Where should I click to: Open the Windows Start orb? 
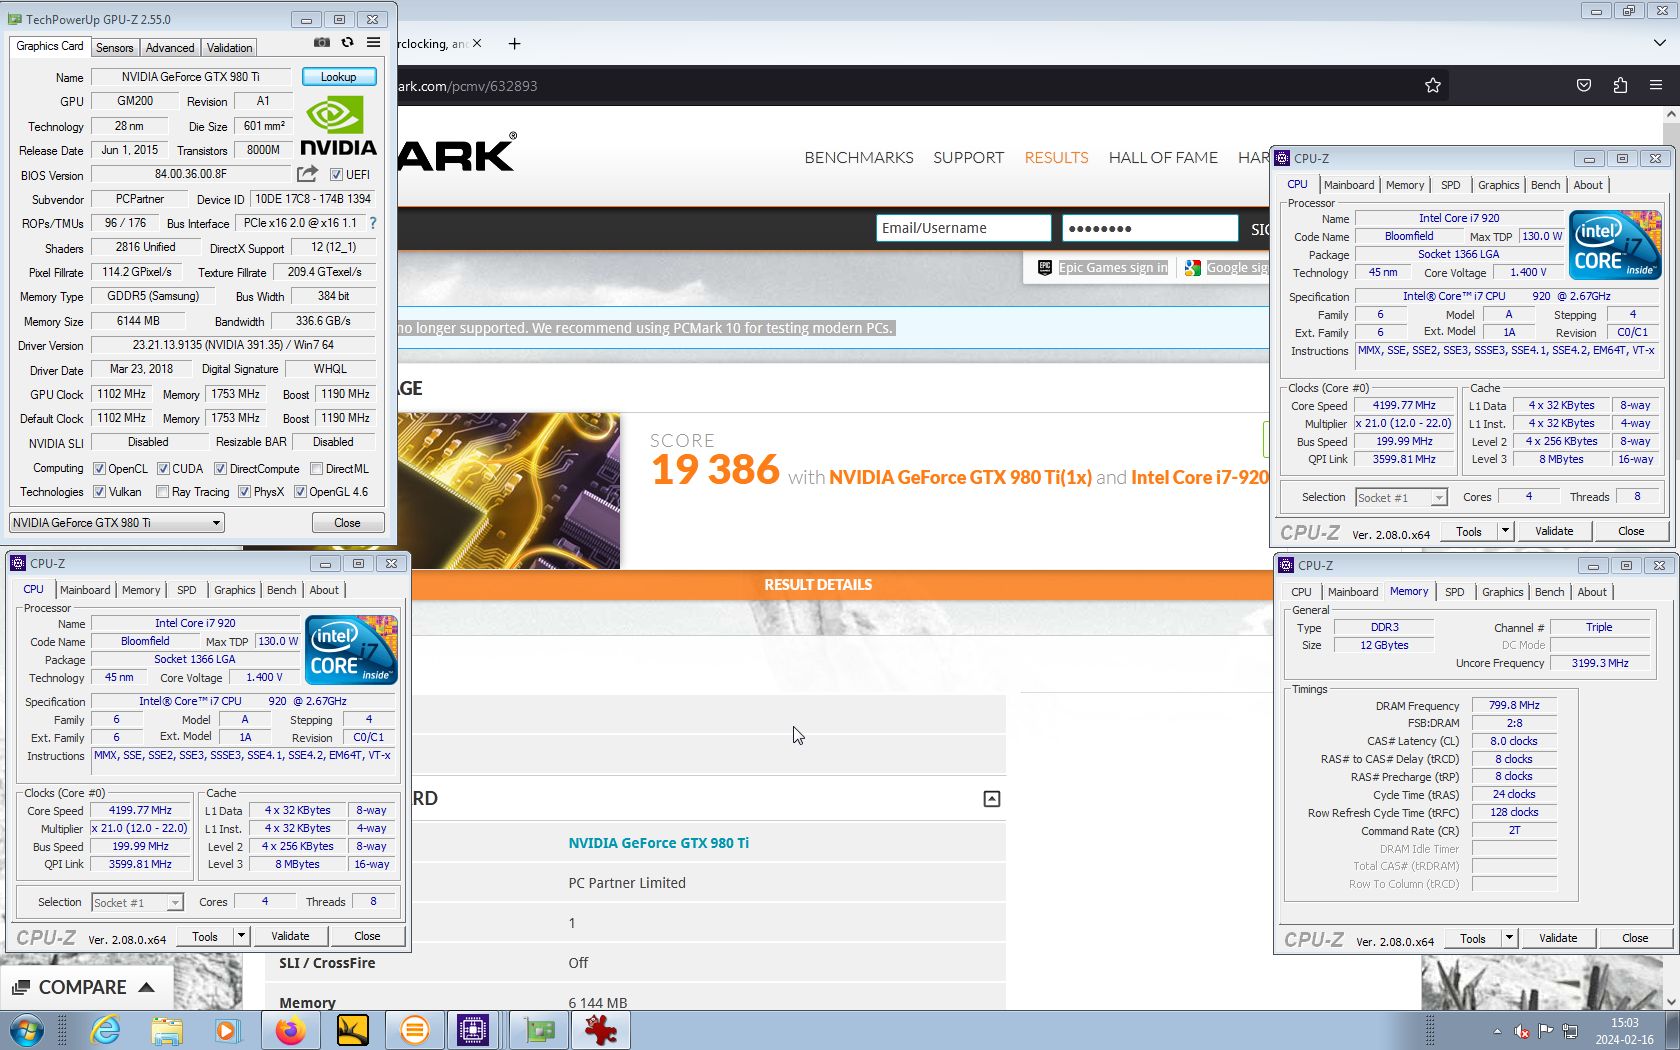tap(26, 1030)
